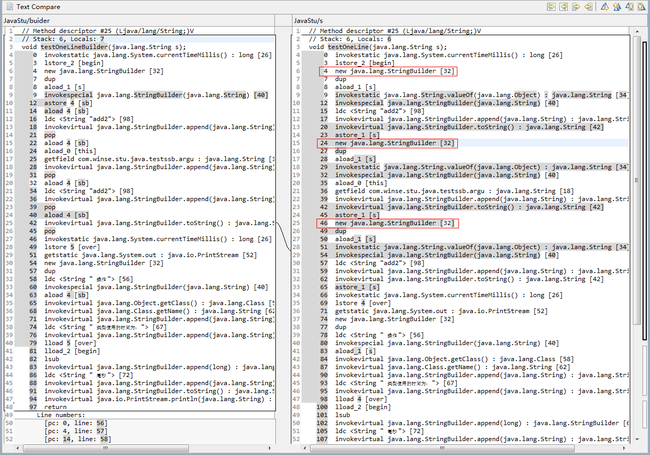This screenshot has width=650, height=455.
Task: Click left line '97 return'
Action: (48, 407)
